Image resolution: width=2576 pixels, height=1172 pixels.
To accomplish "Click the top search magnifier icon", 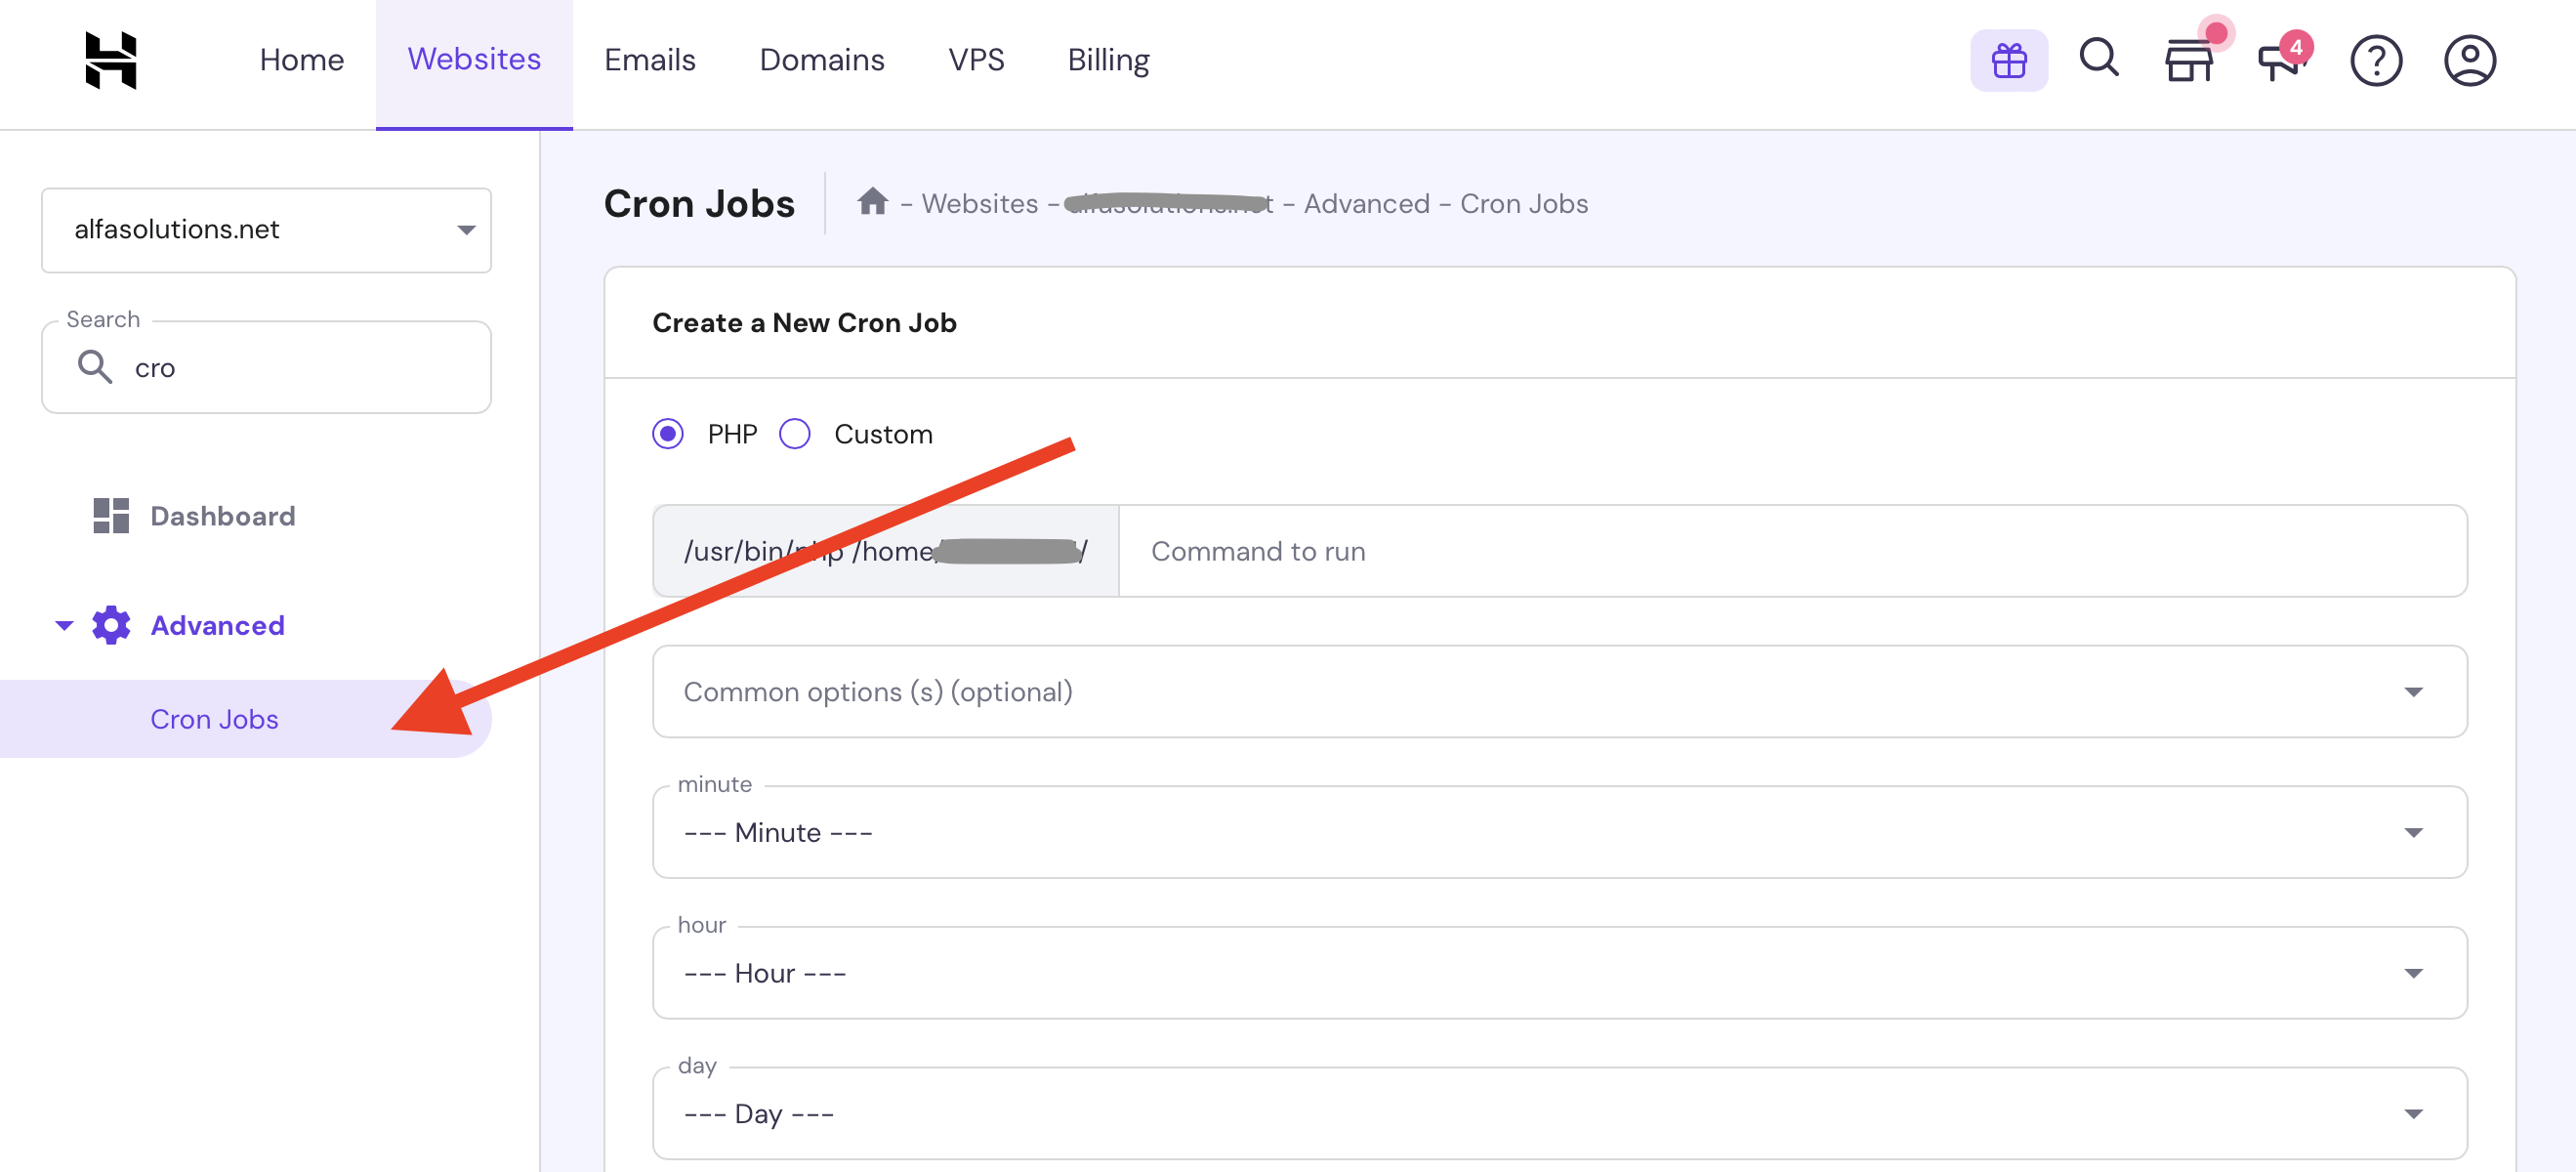I will coord(2098,58).
